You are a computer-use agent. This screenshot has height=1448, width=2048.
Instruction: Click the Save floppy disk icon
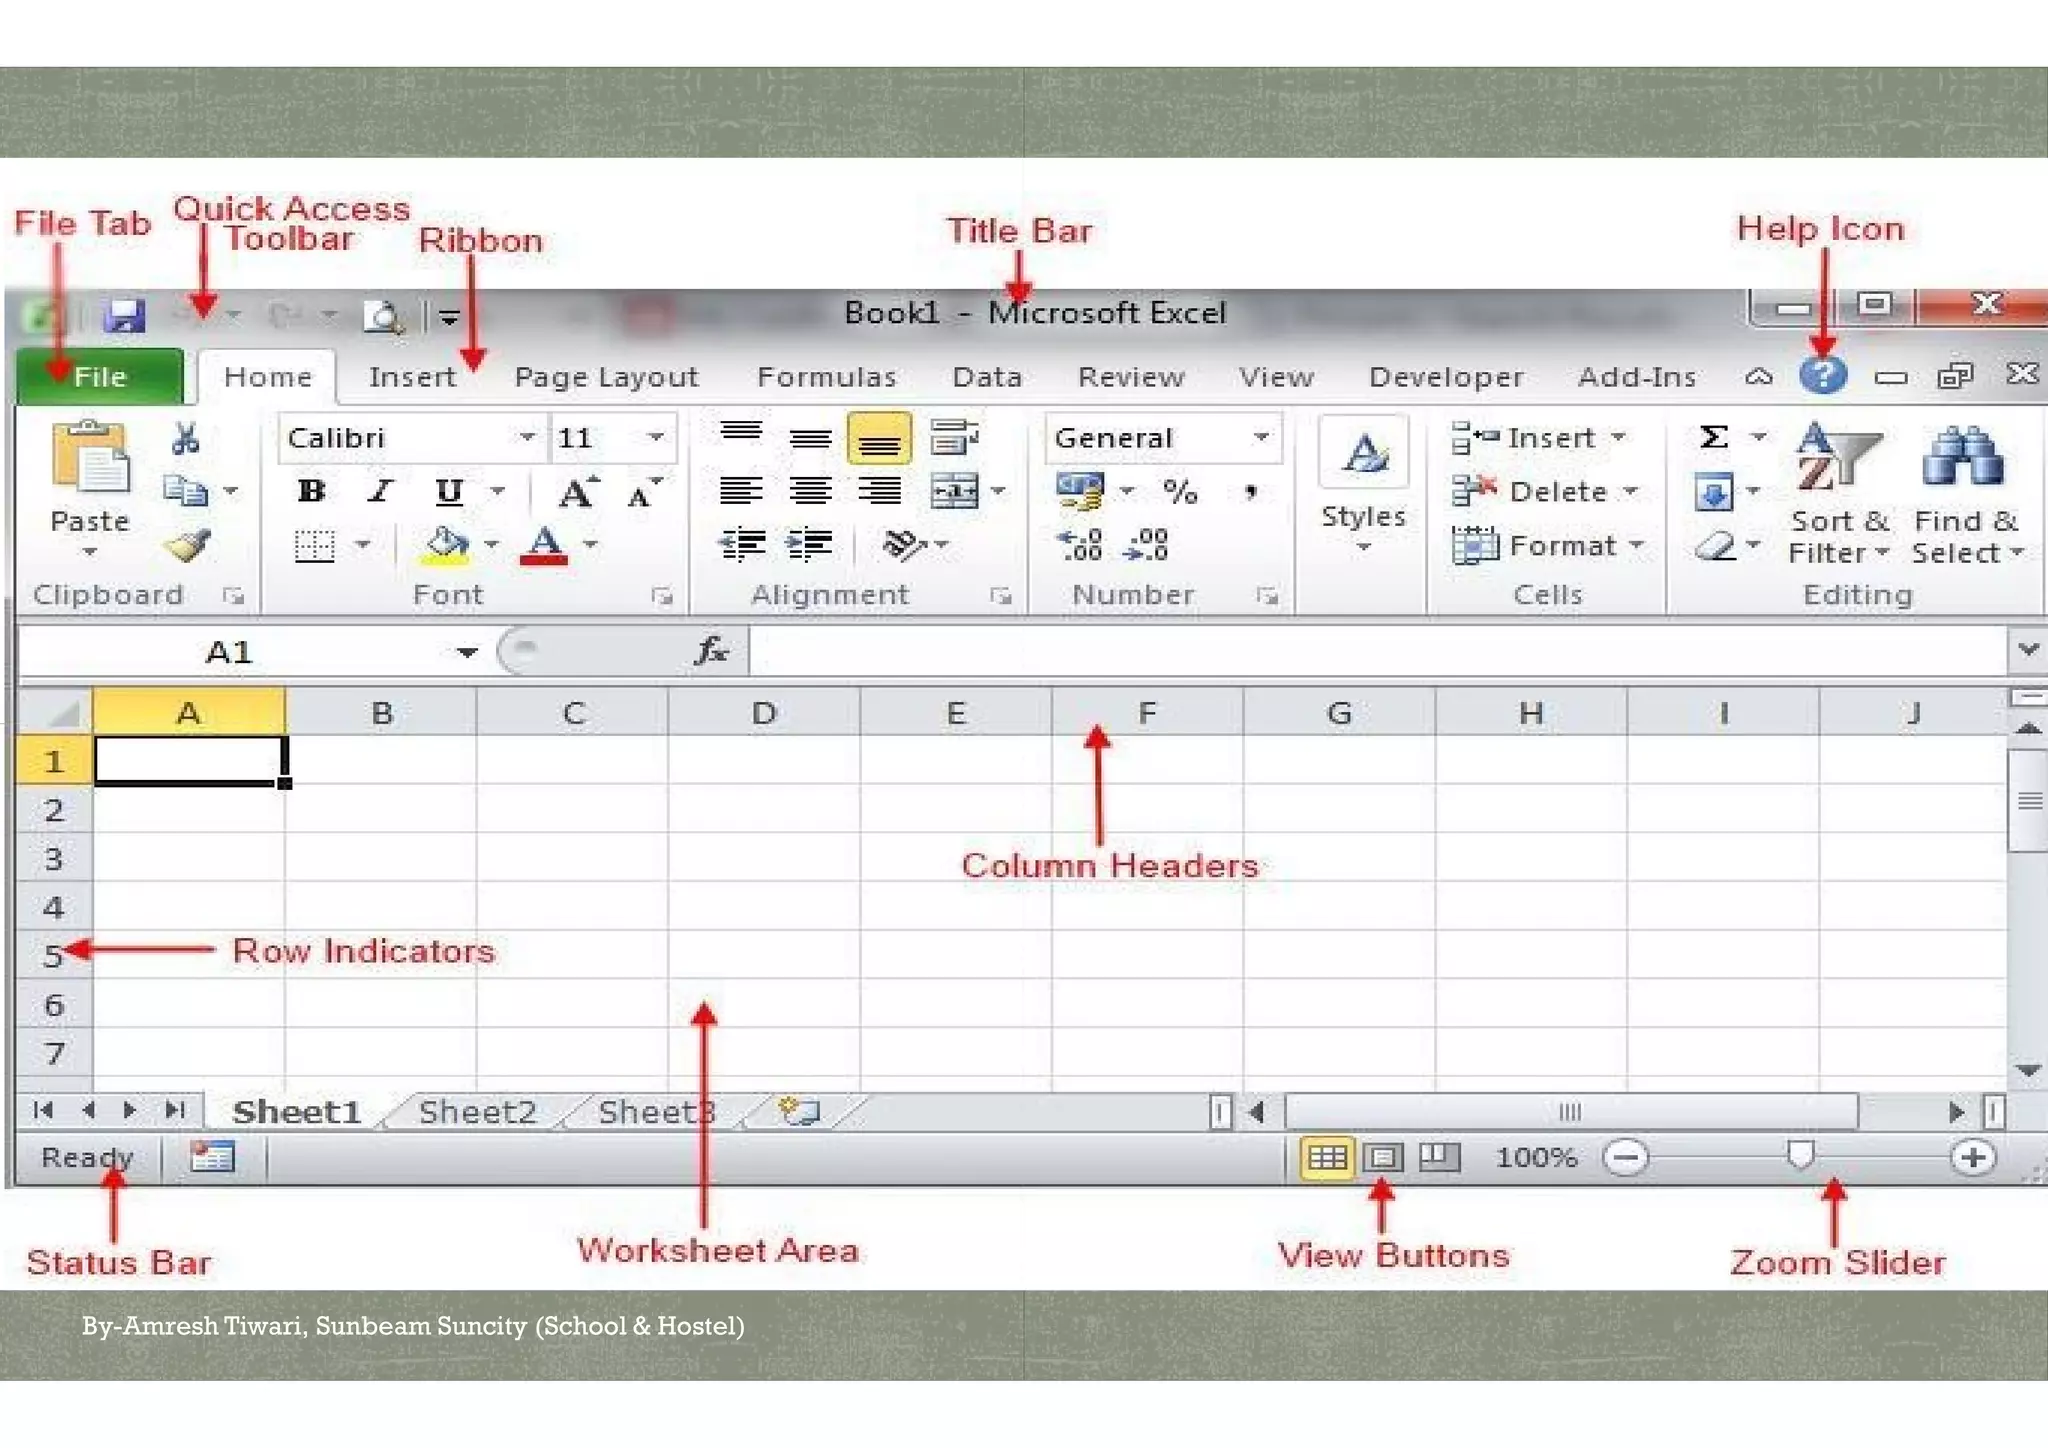[x=124, y=317]
